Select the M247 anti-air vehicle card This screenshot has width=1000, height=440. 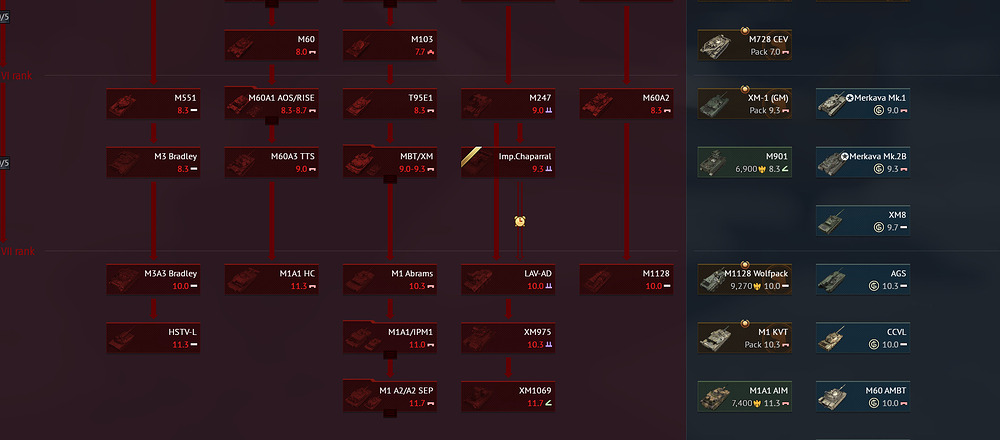tap(508, 103)
